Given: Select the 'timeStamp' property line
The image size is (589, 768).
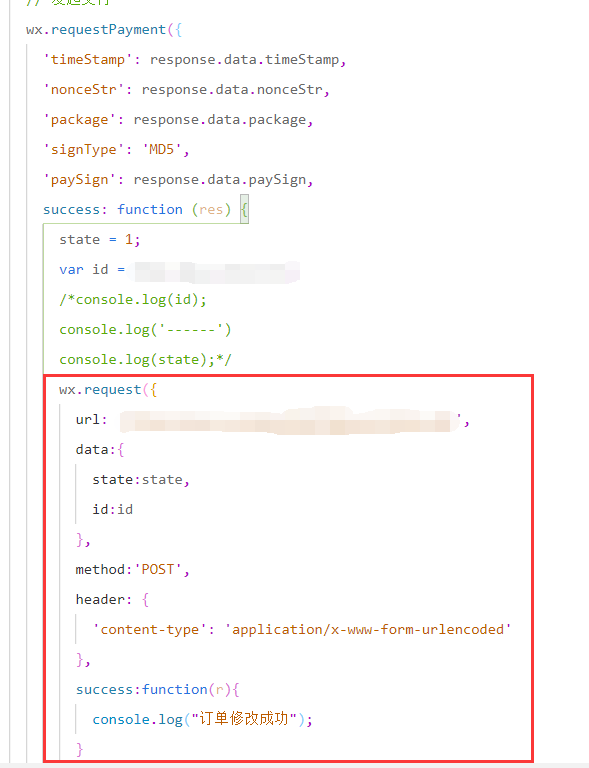Looking at the screenshot, I should tap(194, 60).
